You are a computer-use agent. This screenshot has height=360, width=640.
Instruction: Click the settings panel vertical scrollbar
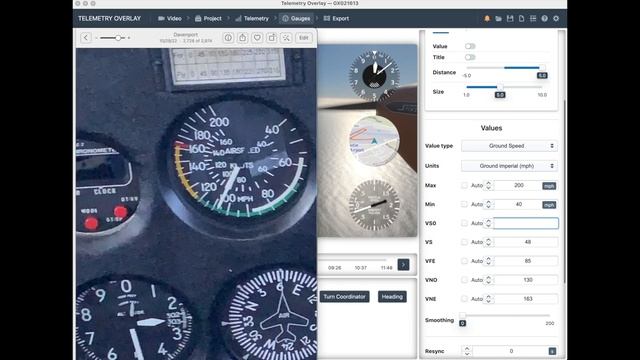[565, 191]
